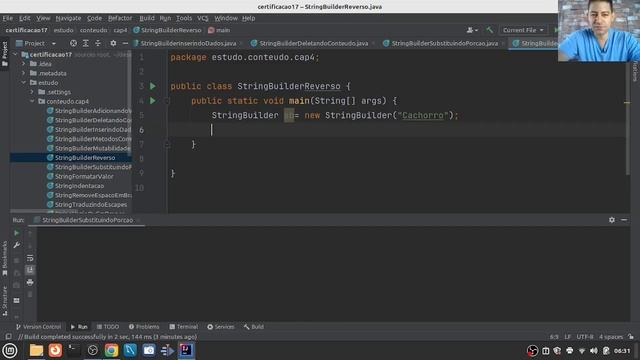Viewport: 640px width, 360px height.
Task: Click the green Rerun icon in Run panel
Action: tap(16, 233)
